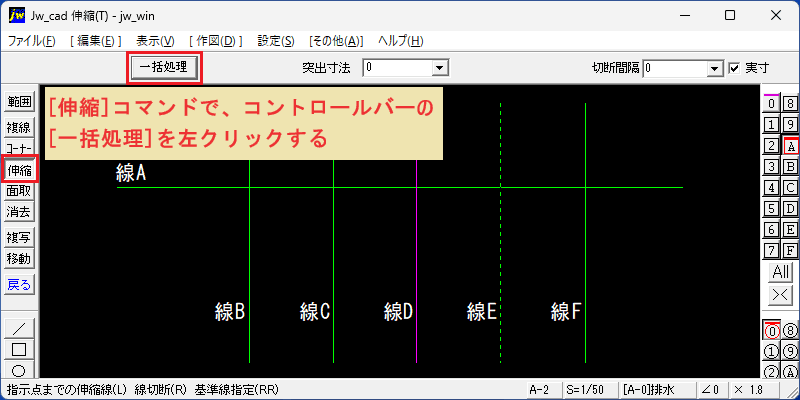Screen dimensions: 800x400
Task: Toggle the 実寸 checkbox
Action: pos(734,68)
